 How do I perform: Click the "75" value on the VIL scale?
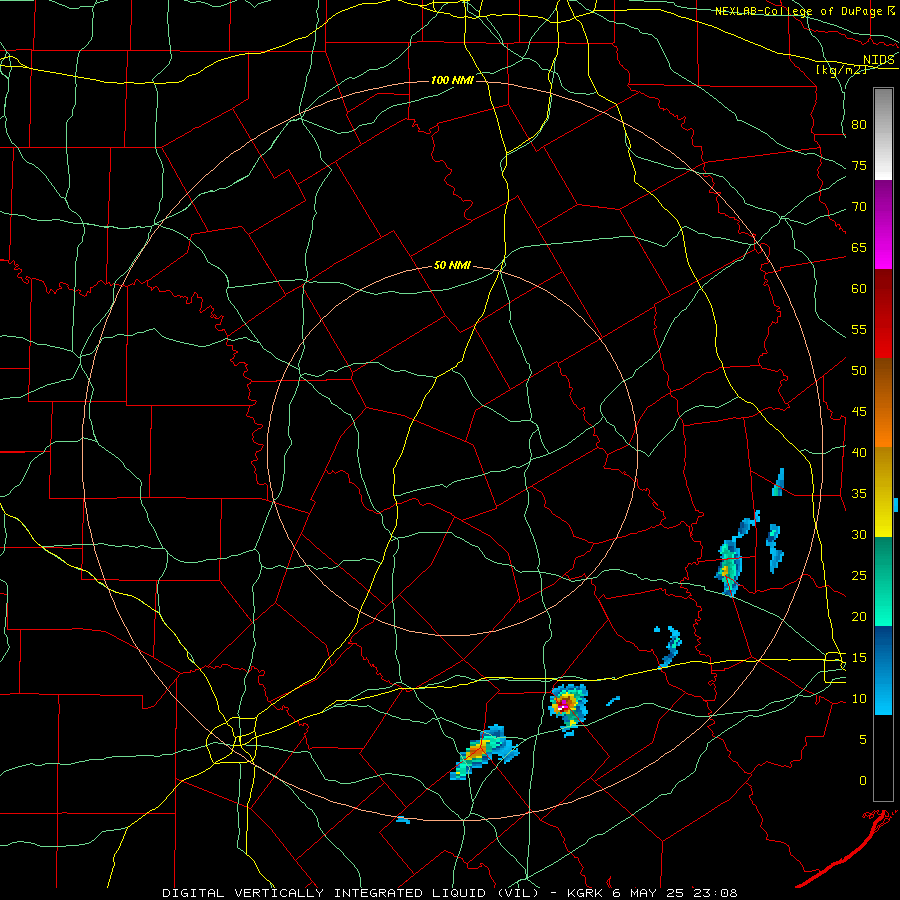coord(859,166)
